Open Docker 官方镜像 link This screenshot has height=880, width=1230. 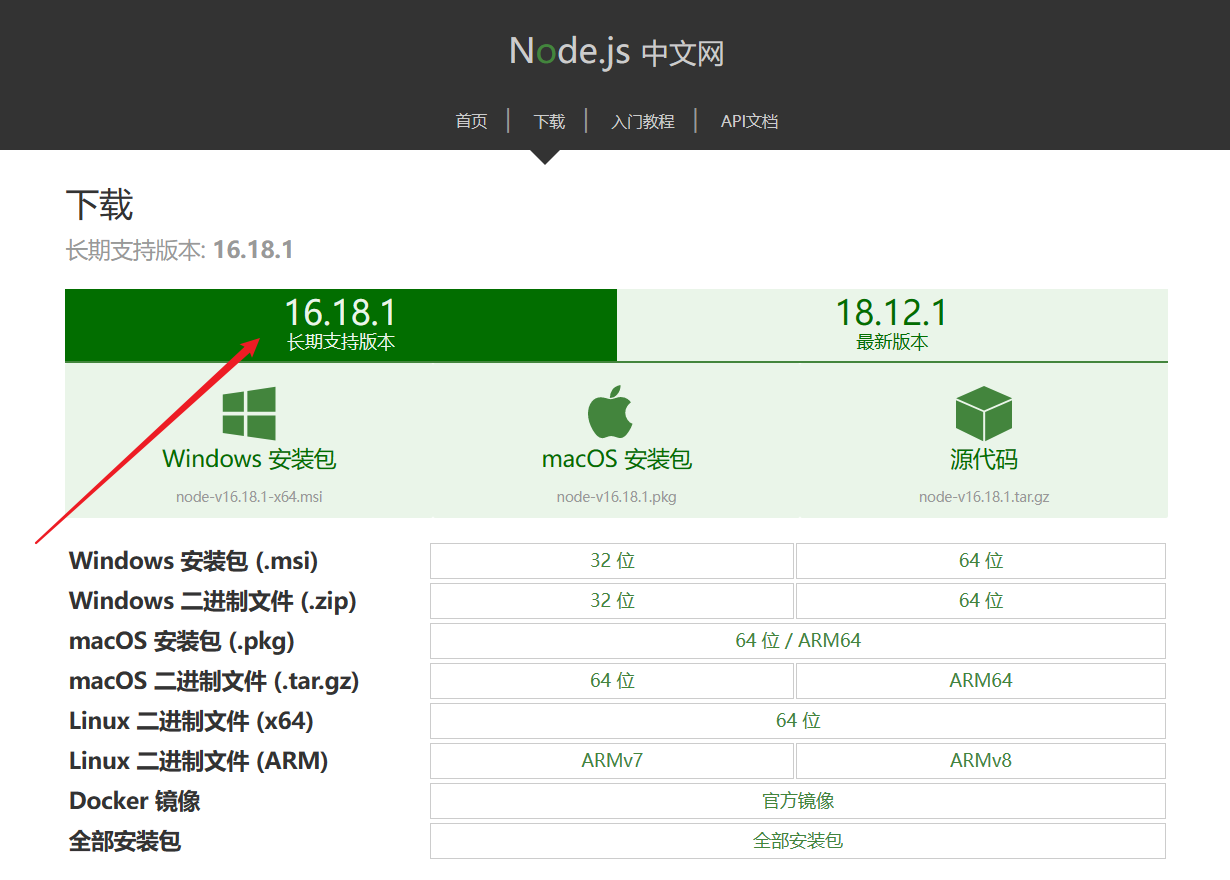point(798,801)
